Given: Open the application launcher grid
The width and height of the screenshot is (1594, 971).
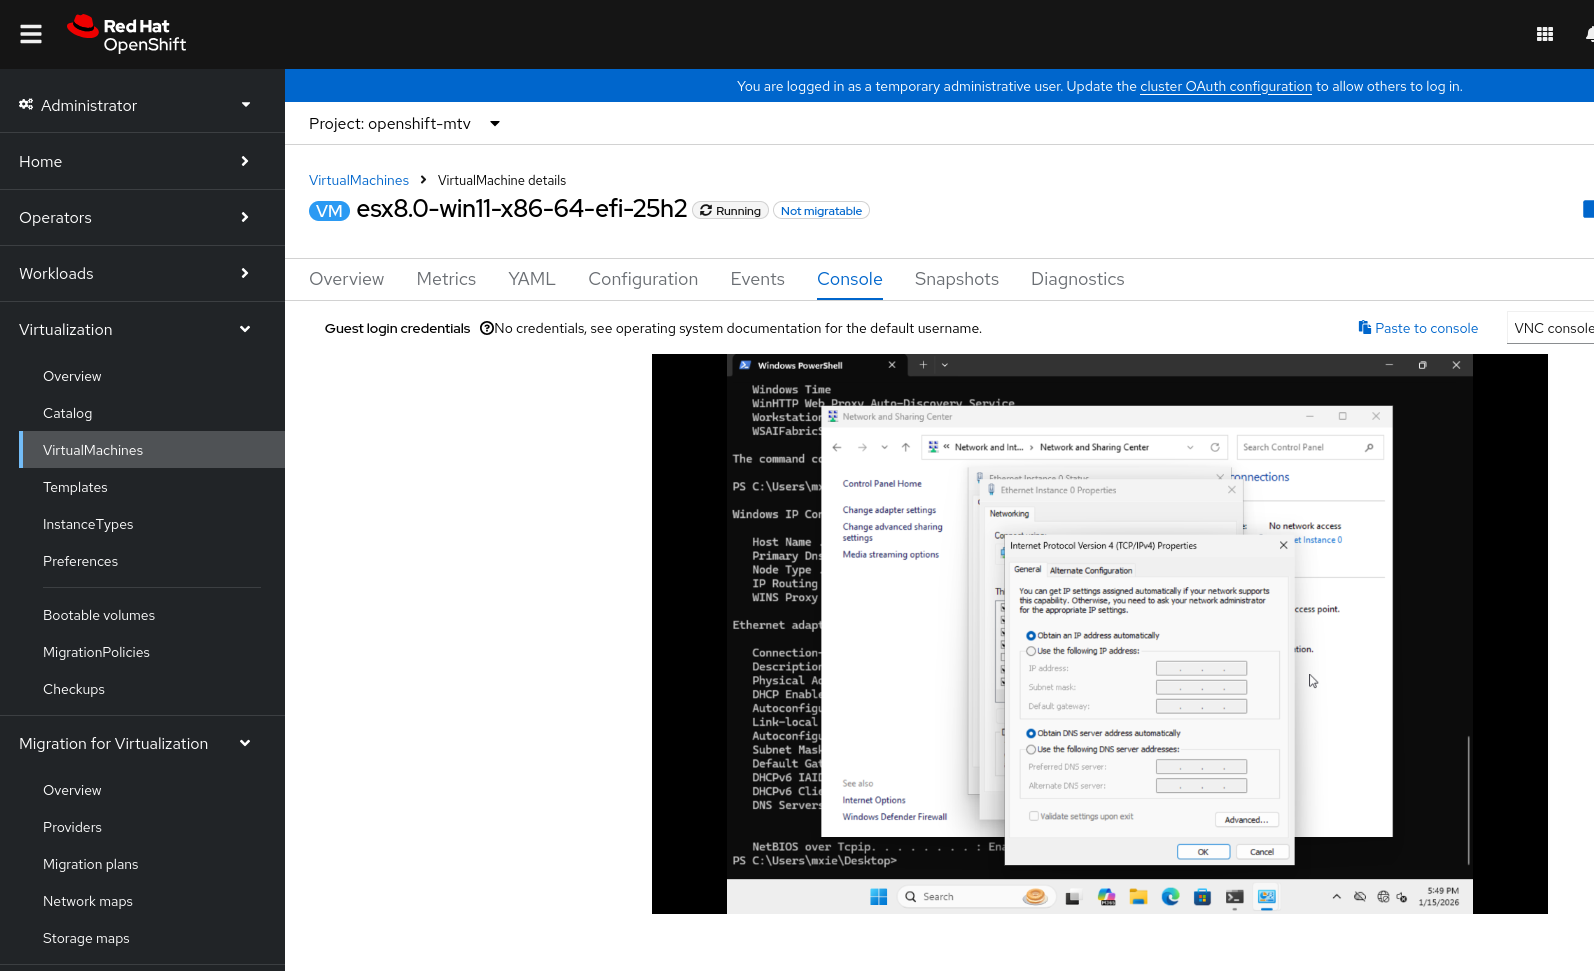Looking at the screenshot, I should pyautogui.click(x=1545, y=34).
